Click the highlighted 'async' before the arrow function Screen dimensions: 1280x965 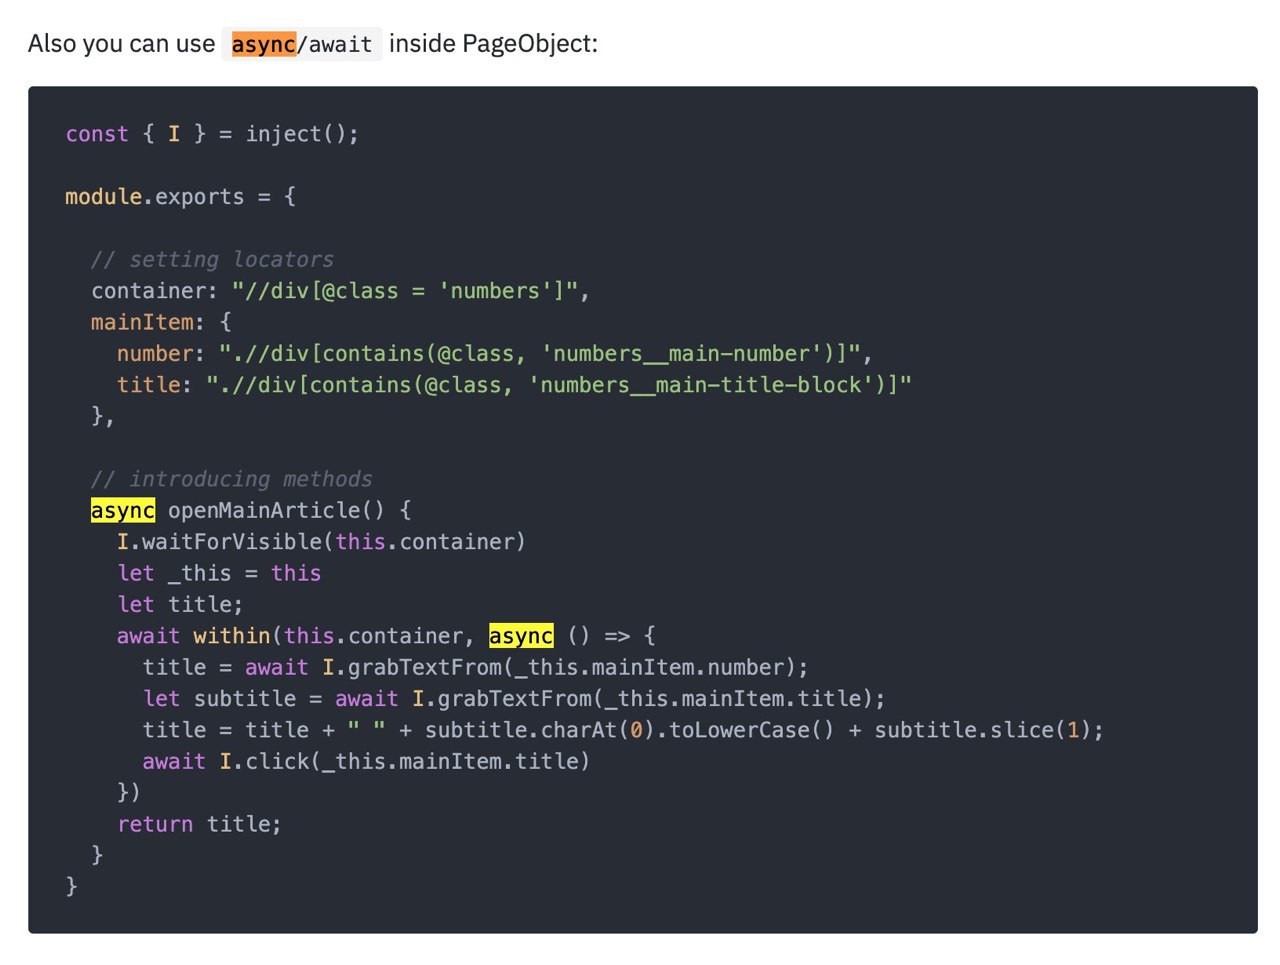(x=521, y=636)
